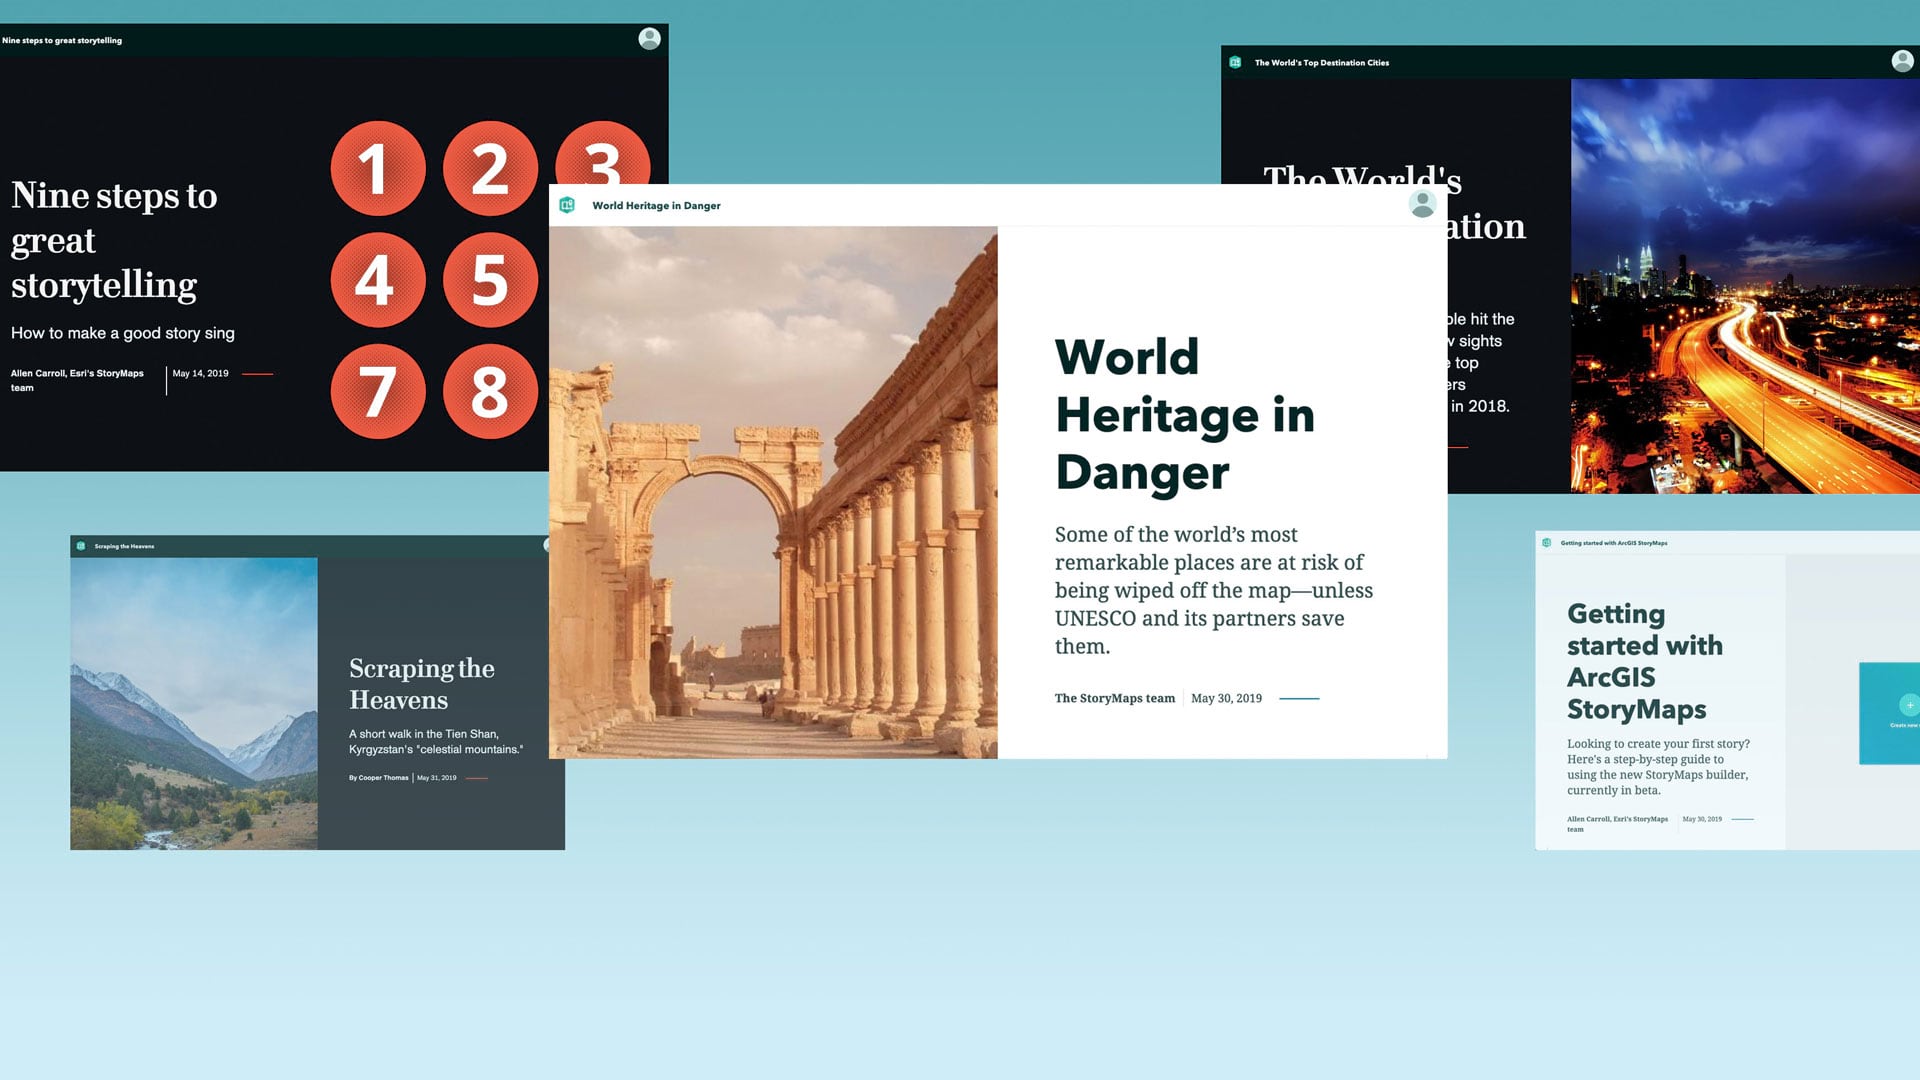Click profile avatar in Nine steps header
This screenshot has width=1920, height=1080.
point(649,39)
